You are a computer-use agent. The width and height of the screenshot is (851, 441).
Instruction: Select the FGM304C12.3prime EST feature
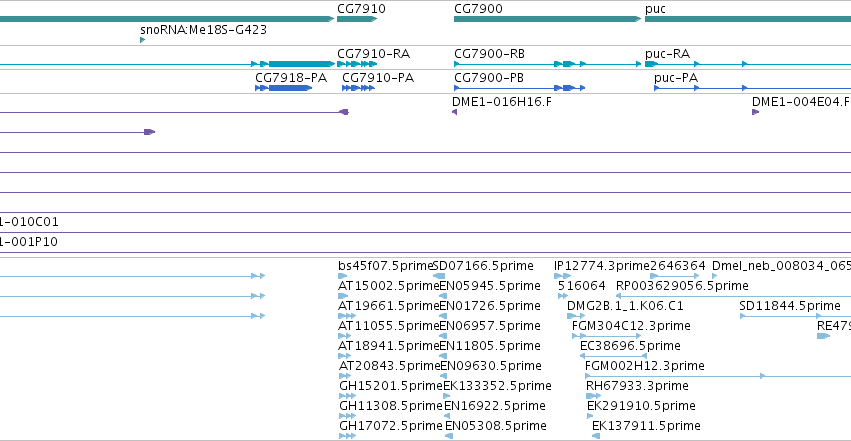(x=606, y=336)
